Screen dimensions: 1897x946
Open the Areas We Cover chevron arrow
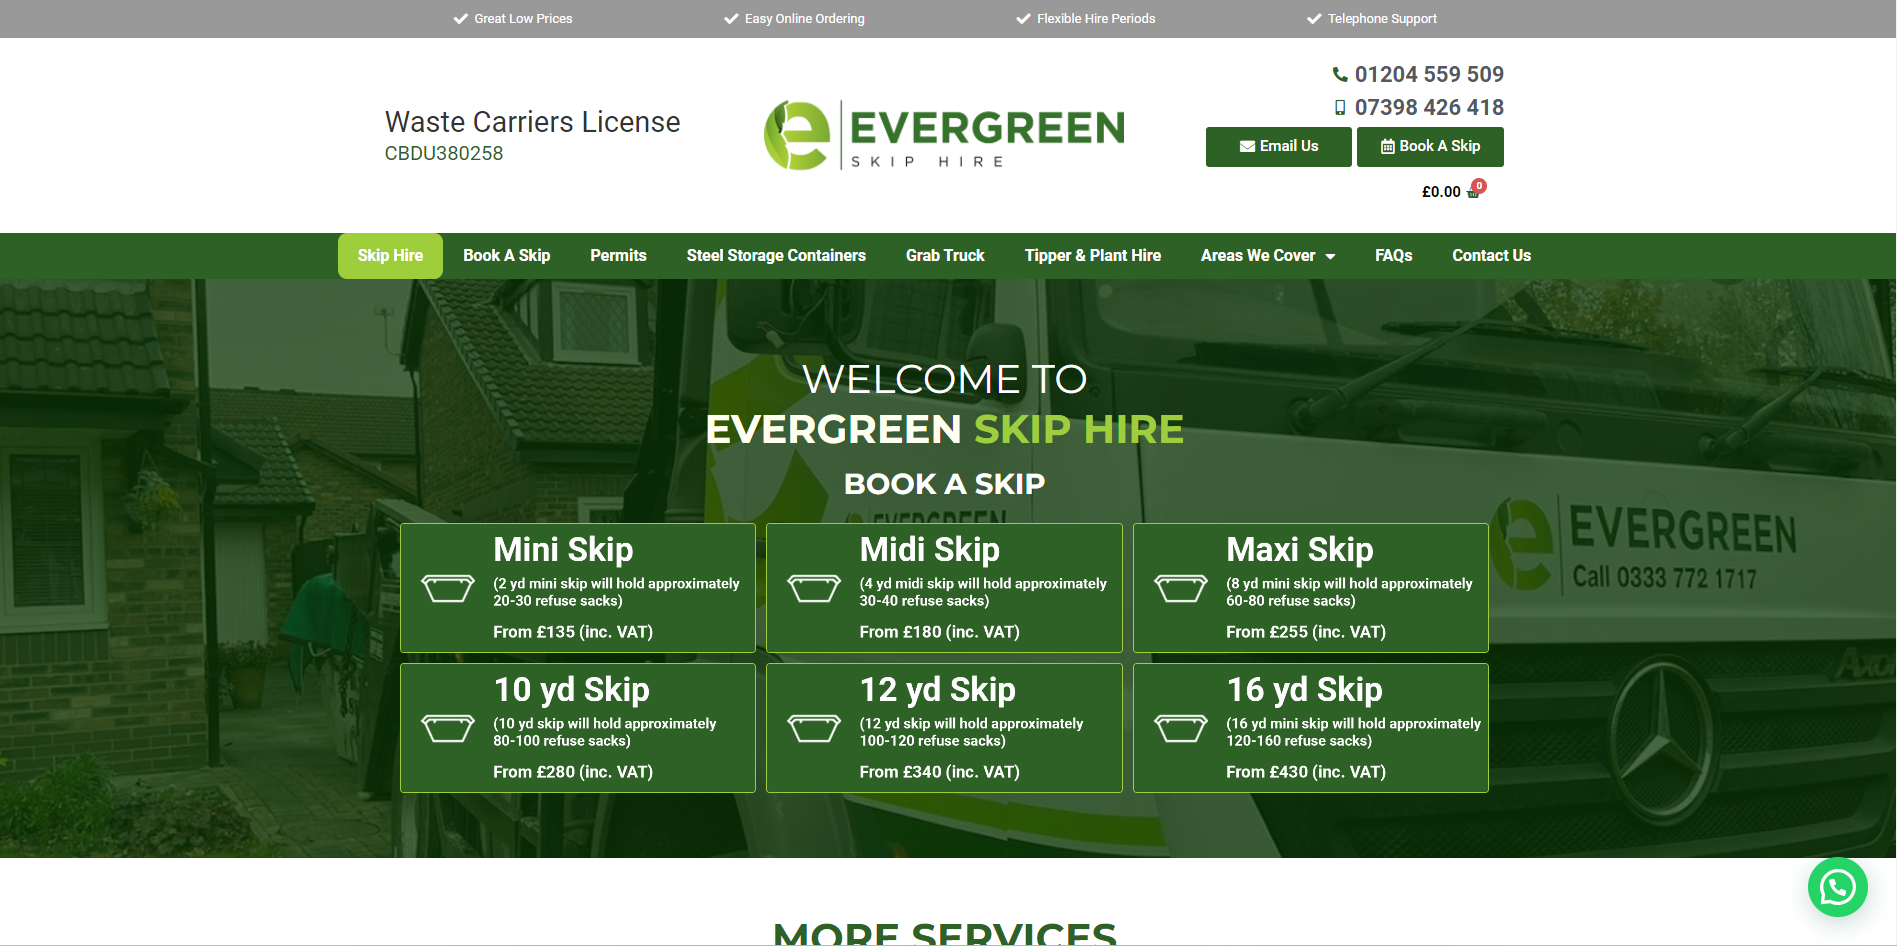(x=1328, y=256)
